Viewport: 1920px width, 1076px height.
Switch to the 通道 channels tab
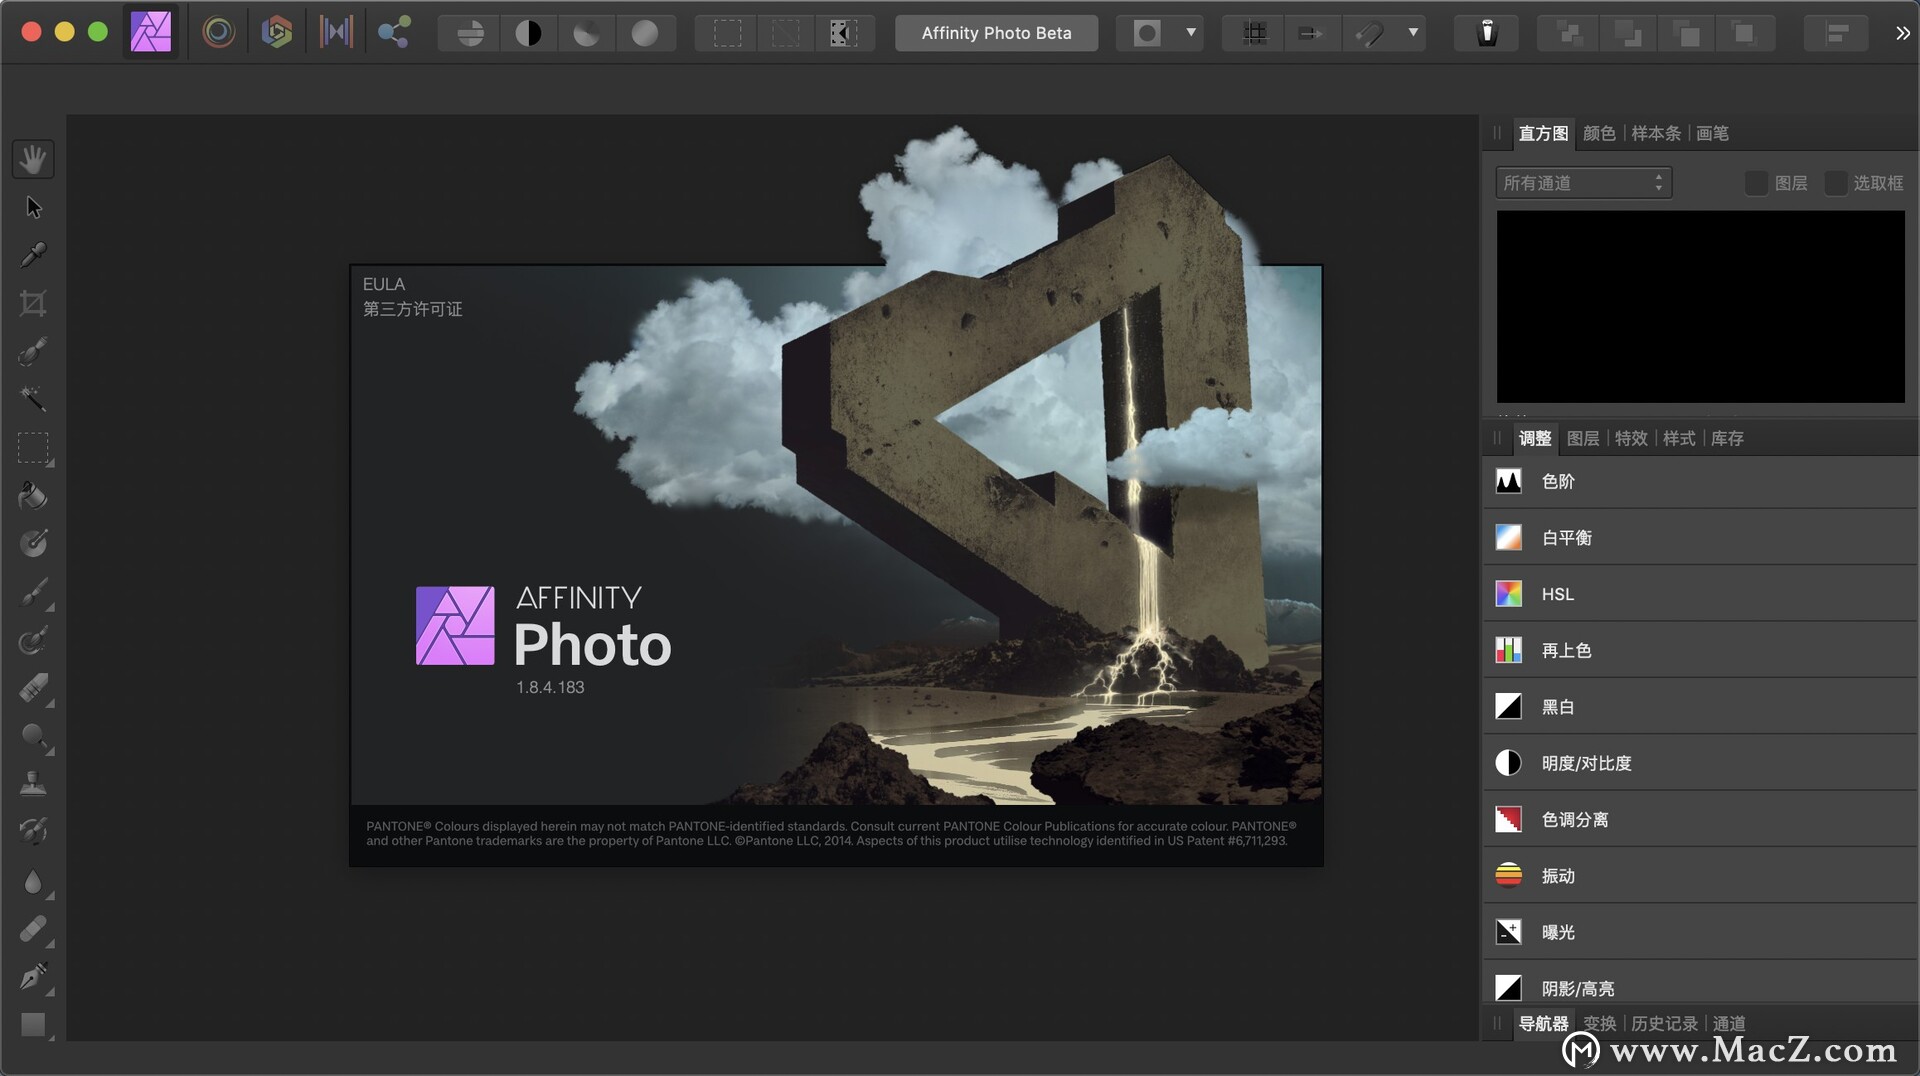(x=1729, y=1023)
